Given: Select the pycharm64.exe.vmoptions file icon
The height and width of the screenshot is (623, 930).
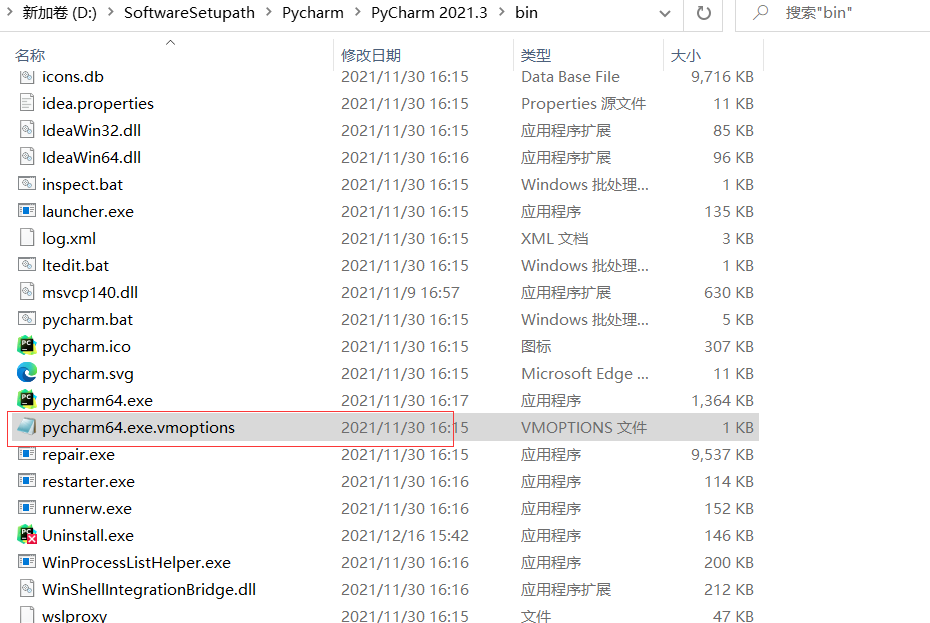Looking at the screenshot, I should click(27, 427).
